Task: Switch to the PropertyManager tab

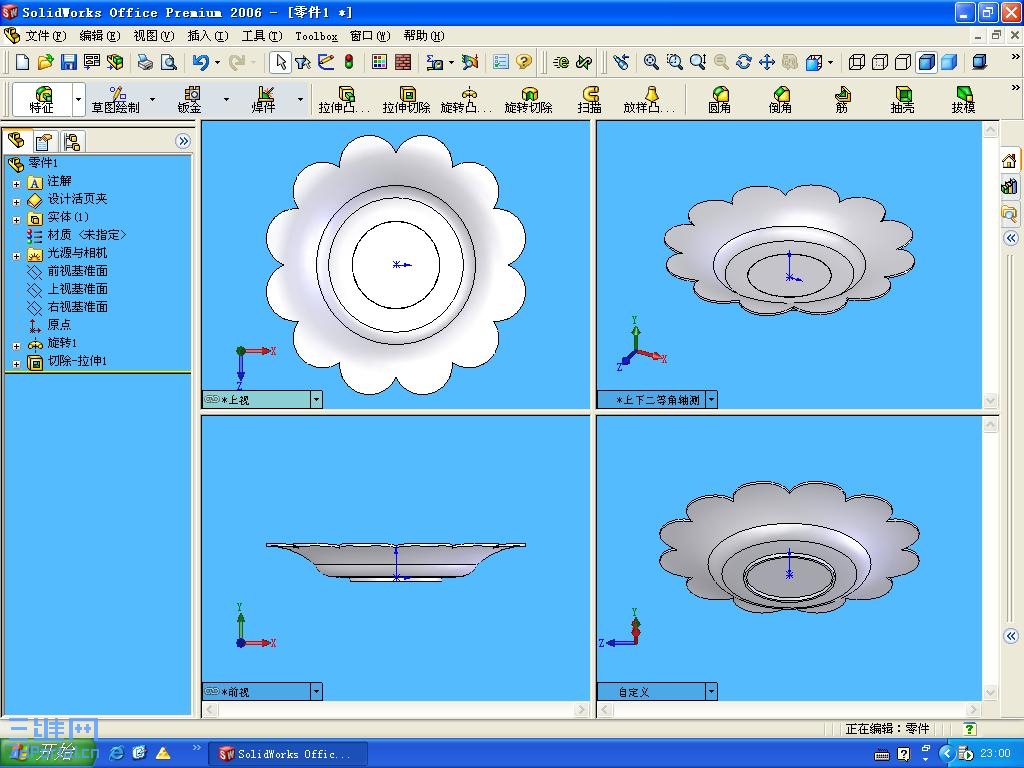Action: tap(44, 141)
